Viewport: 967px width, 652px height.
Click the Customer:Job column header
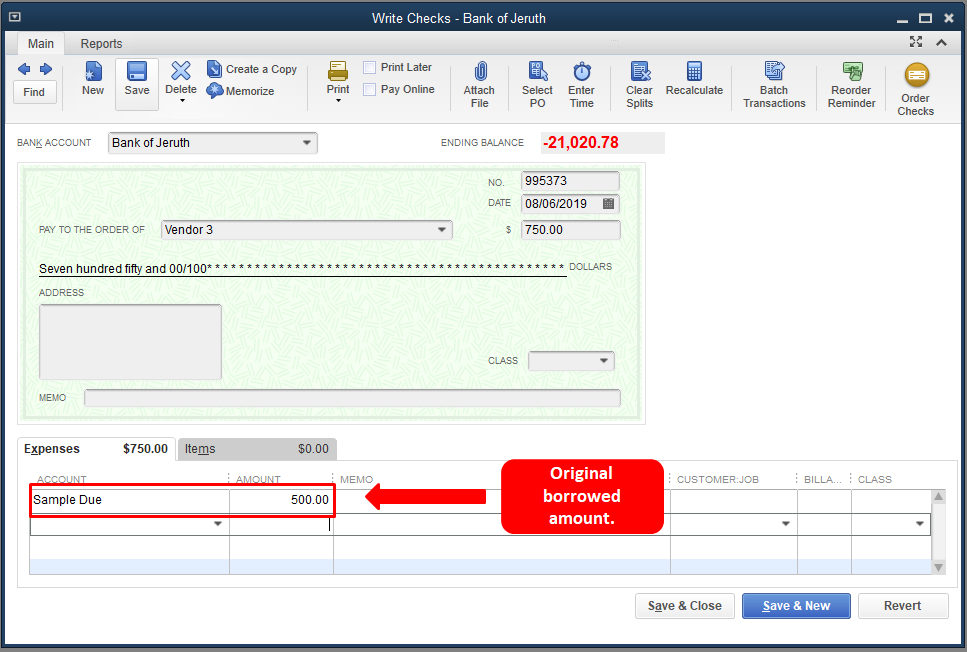tap(718, 479)
